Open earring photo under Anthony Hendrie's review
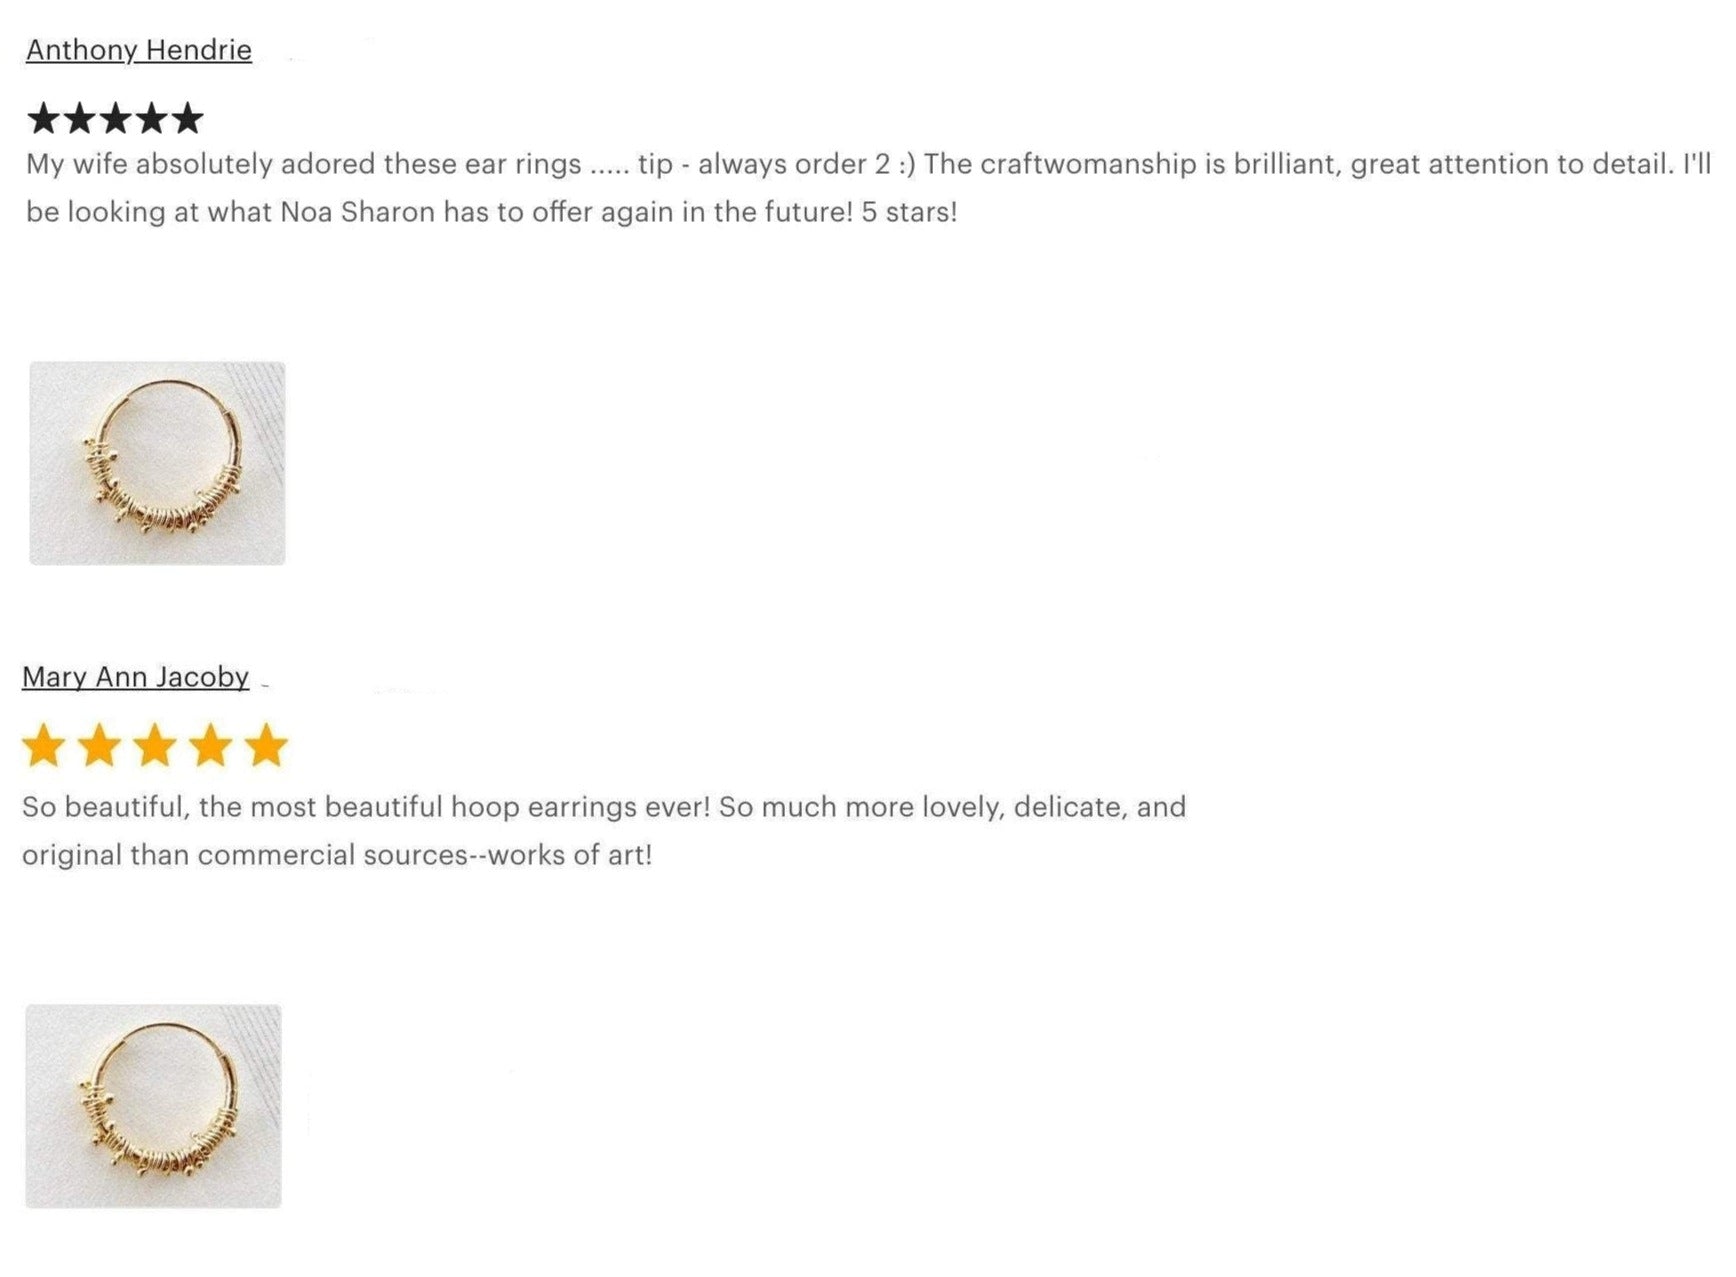1736x1277 pixels. 157,463
